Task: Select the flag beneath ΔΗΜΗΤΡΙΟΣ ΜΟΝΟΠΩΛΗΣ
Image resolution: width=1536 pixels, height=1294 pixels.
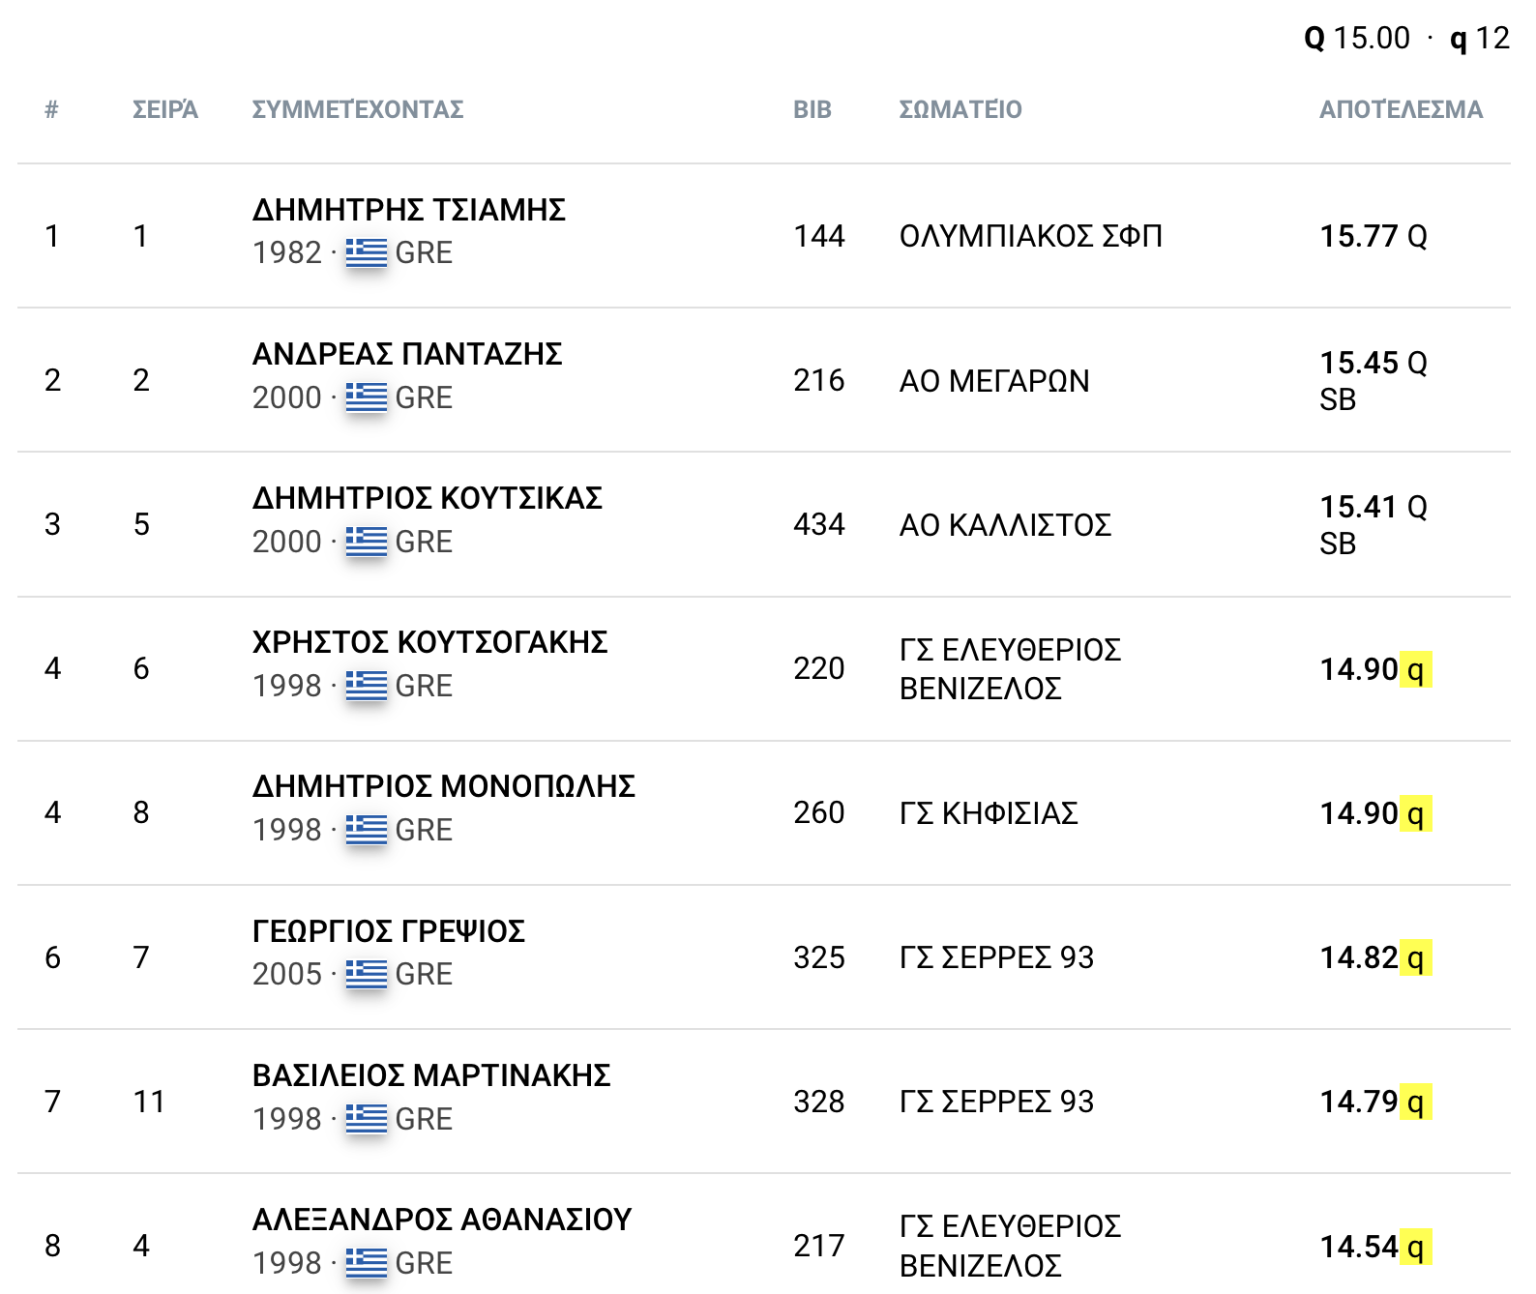Action: coord(366,830)
